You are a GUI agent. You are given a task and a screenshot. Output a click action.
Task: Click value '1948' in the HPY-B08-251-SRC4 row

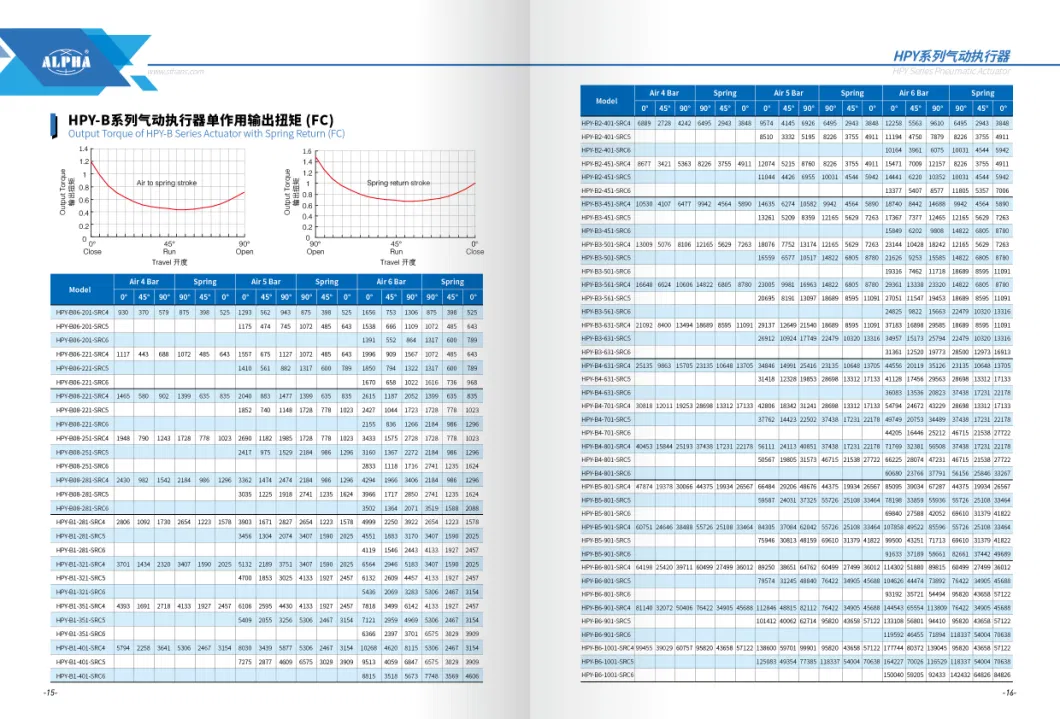tap(123, 438)
